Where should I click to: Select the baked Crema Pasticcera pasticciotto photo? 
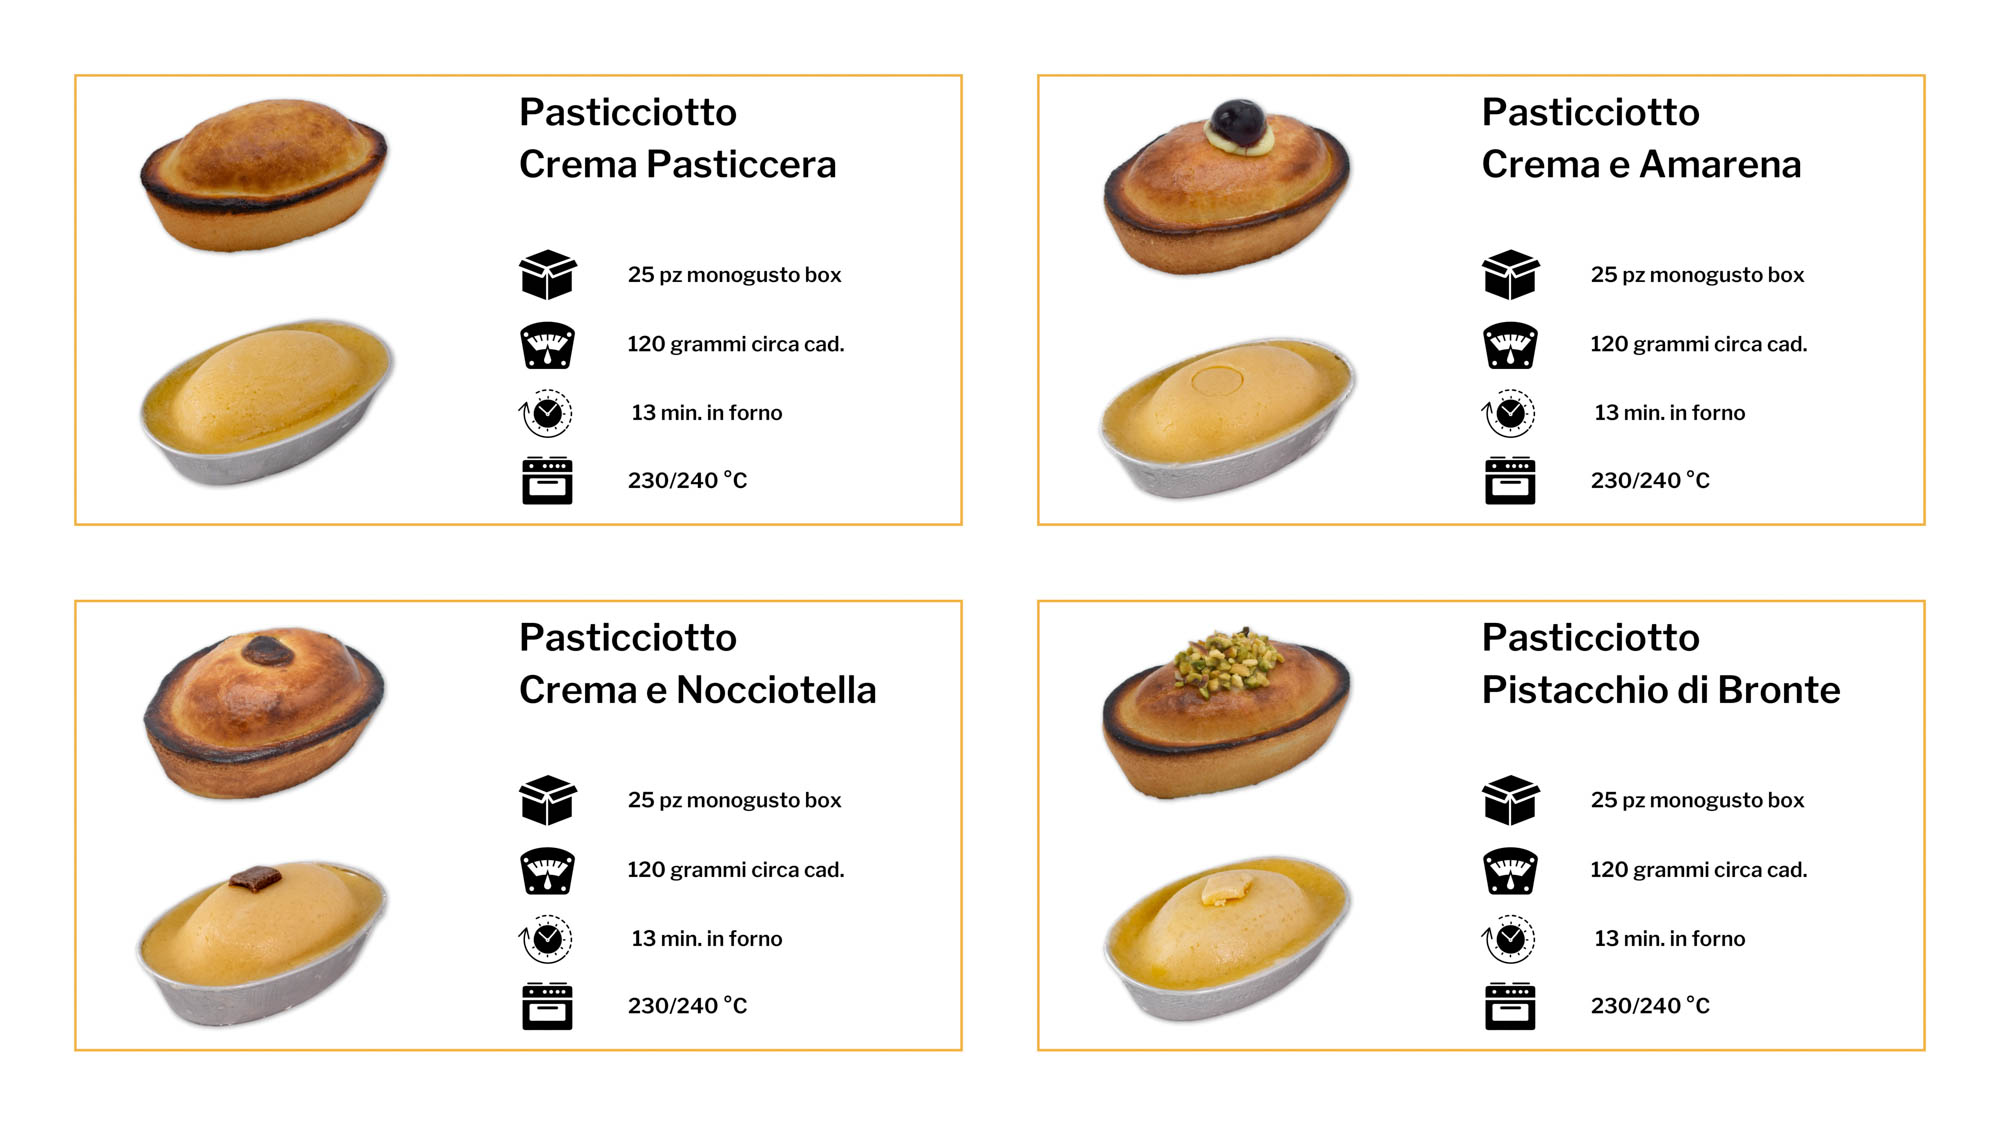coord(263,174)
